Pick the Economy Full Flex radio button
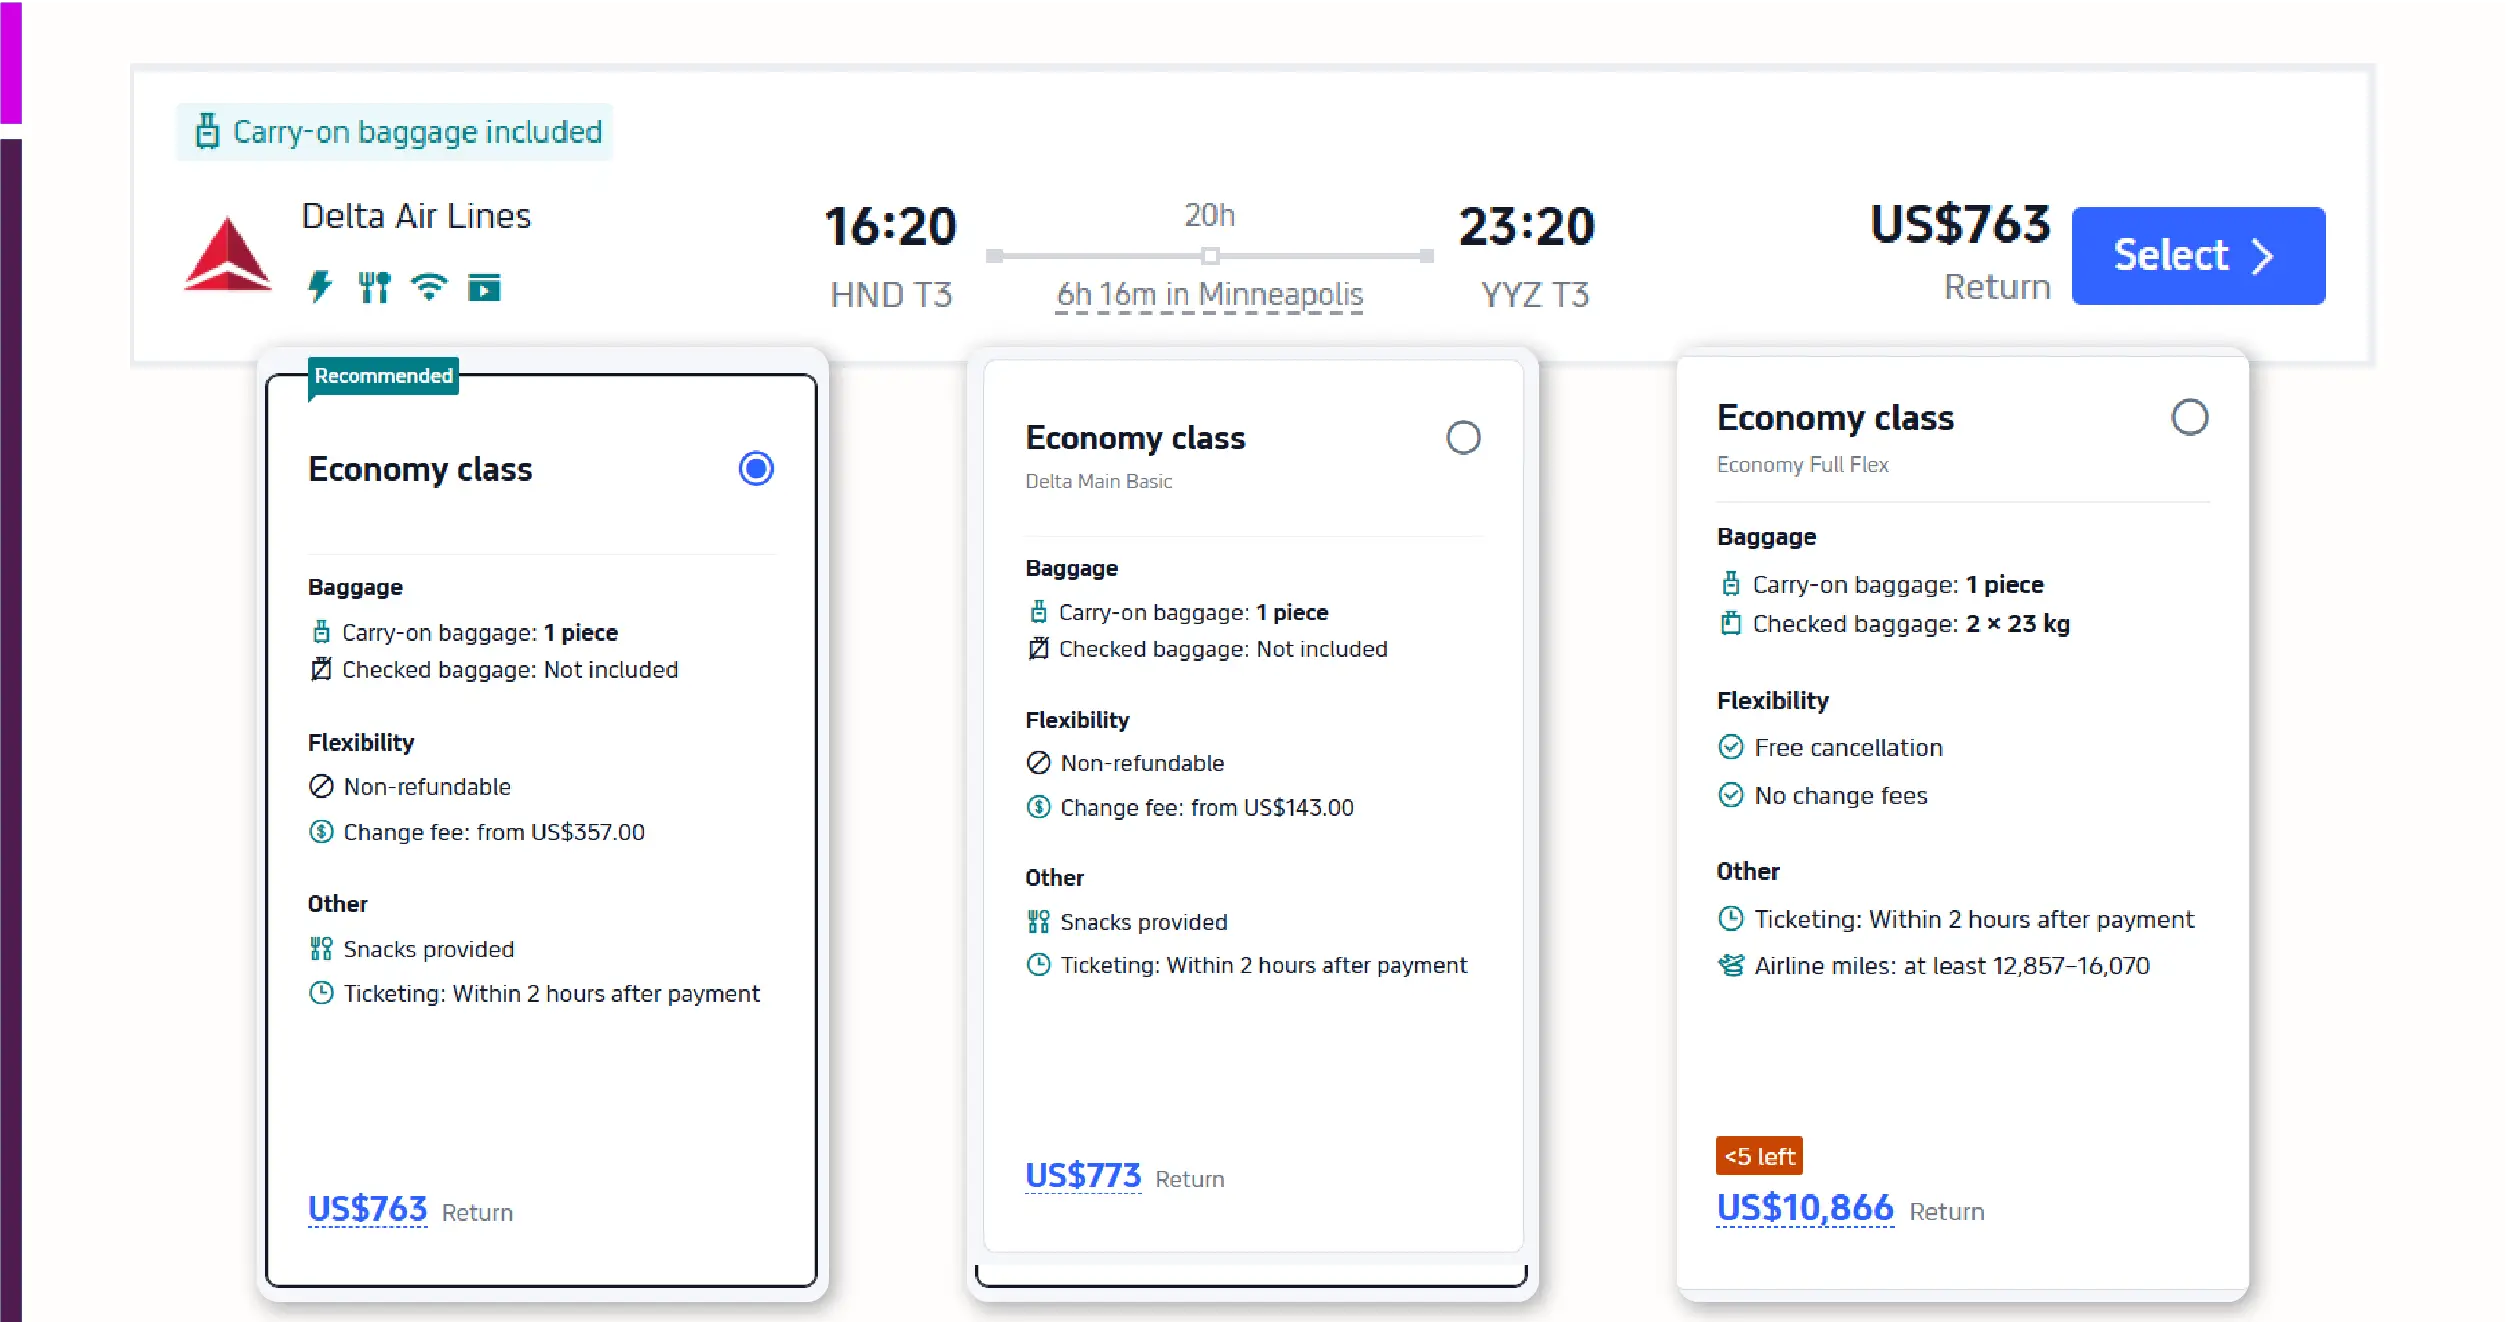Screen dimensions: 2507x1322 2189,417
